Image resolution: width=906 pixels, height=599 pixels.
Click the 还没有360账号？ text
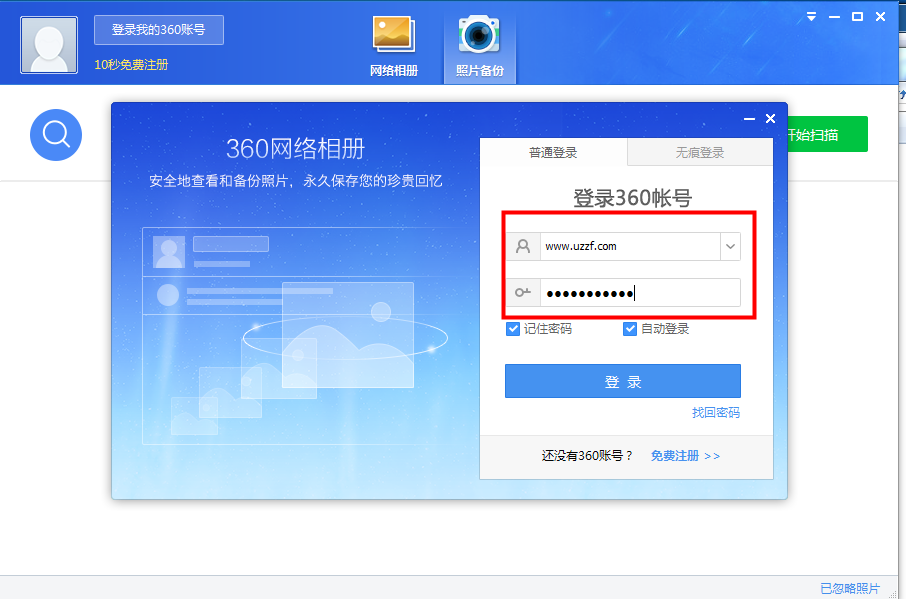click(587, 456)
